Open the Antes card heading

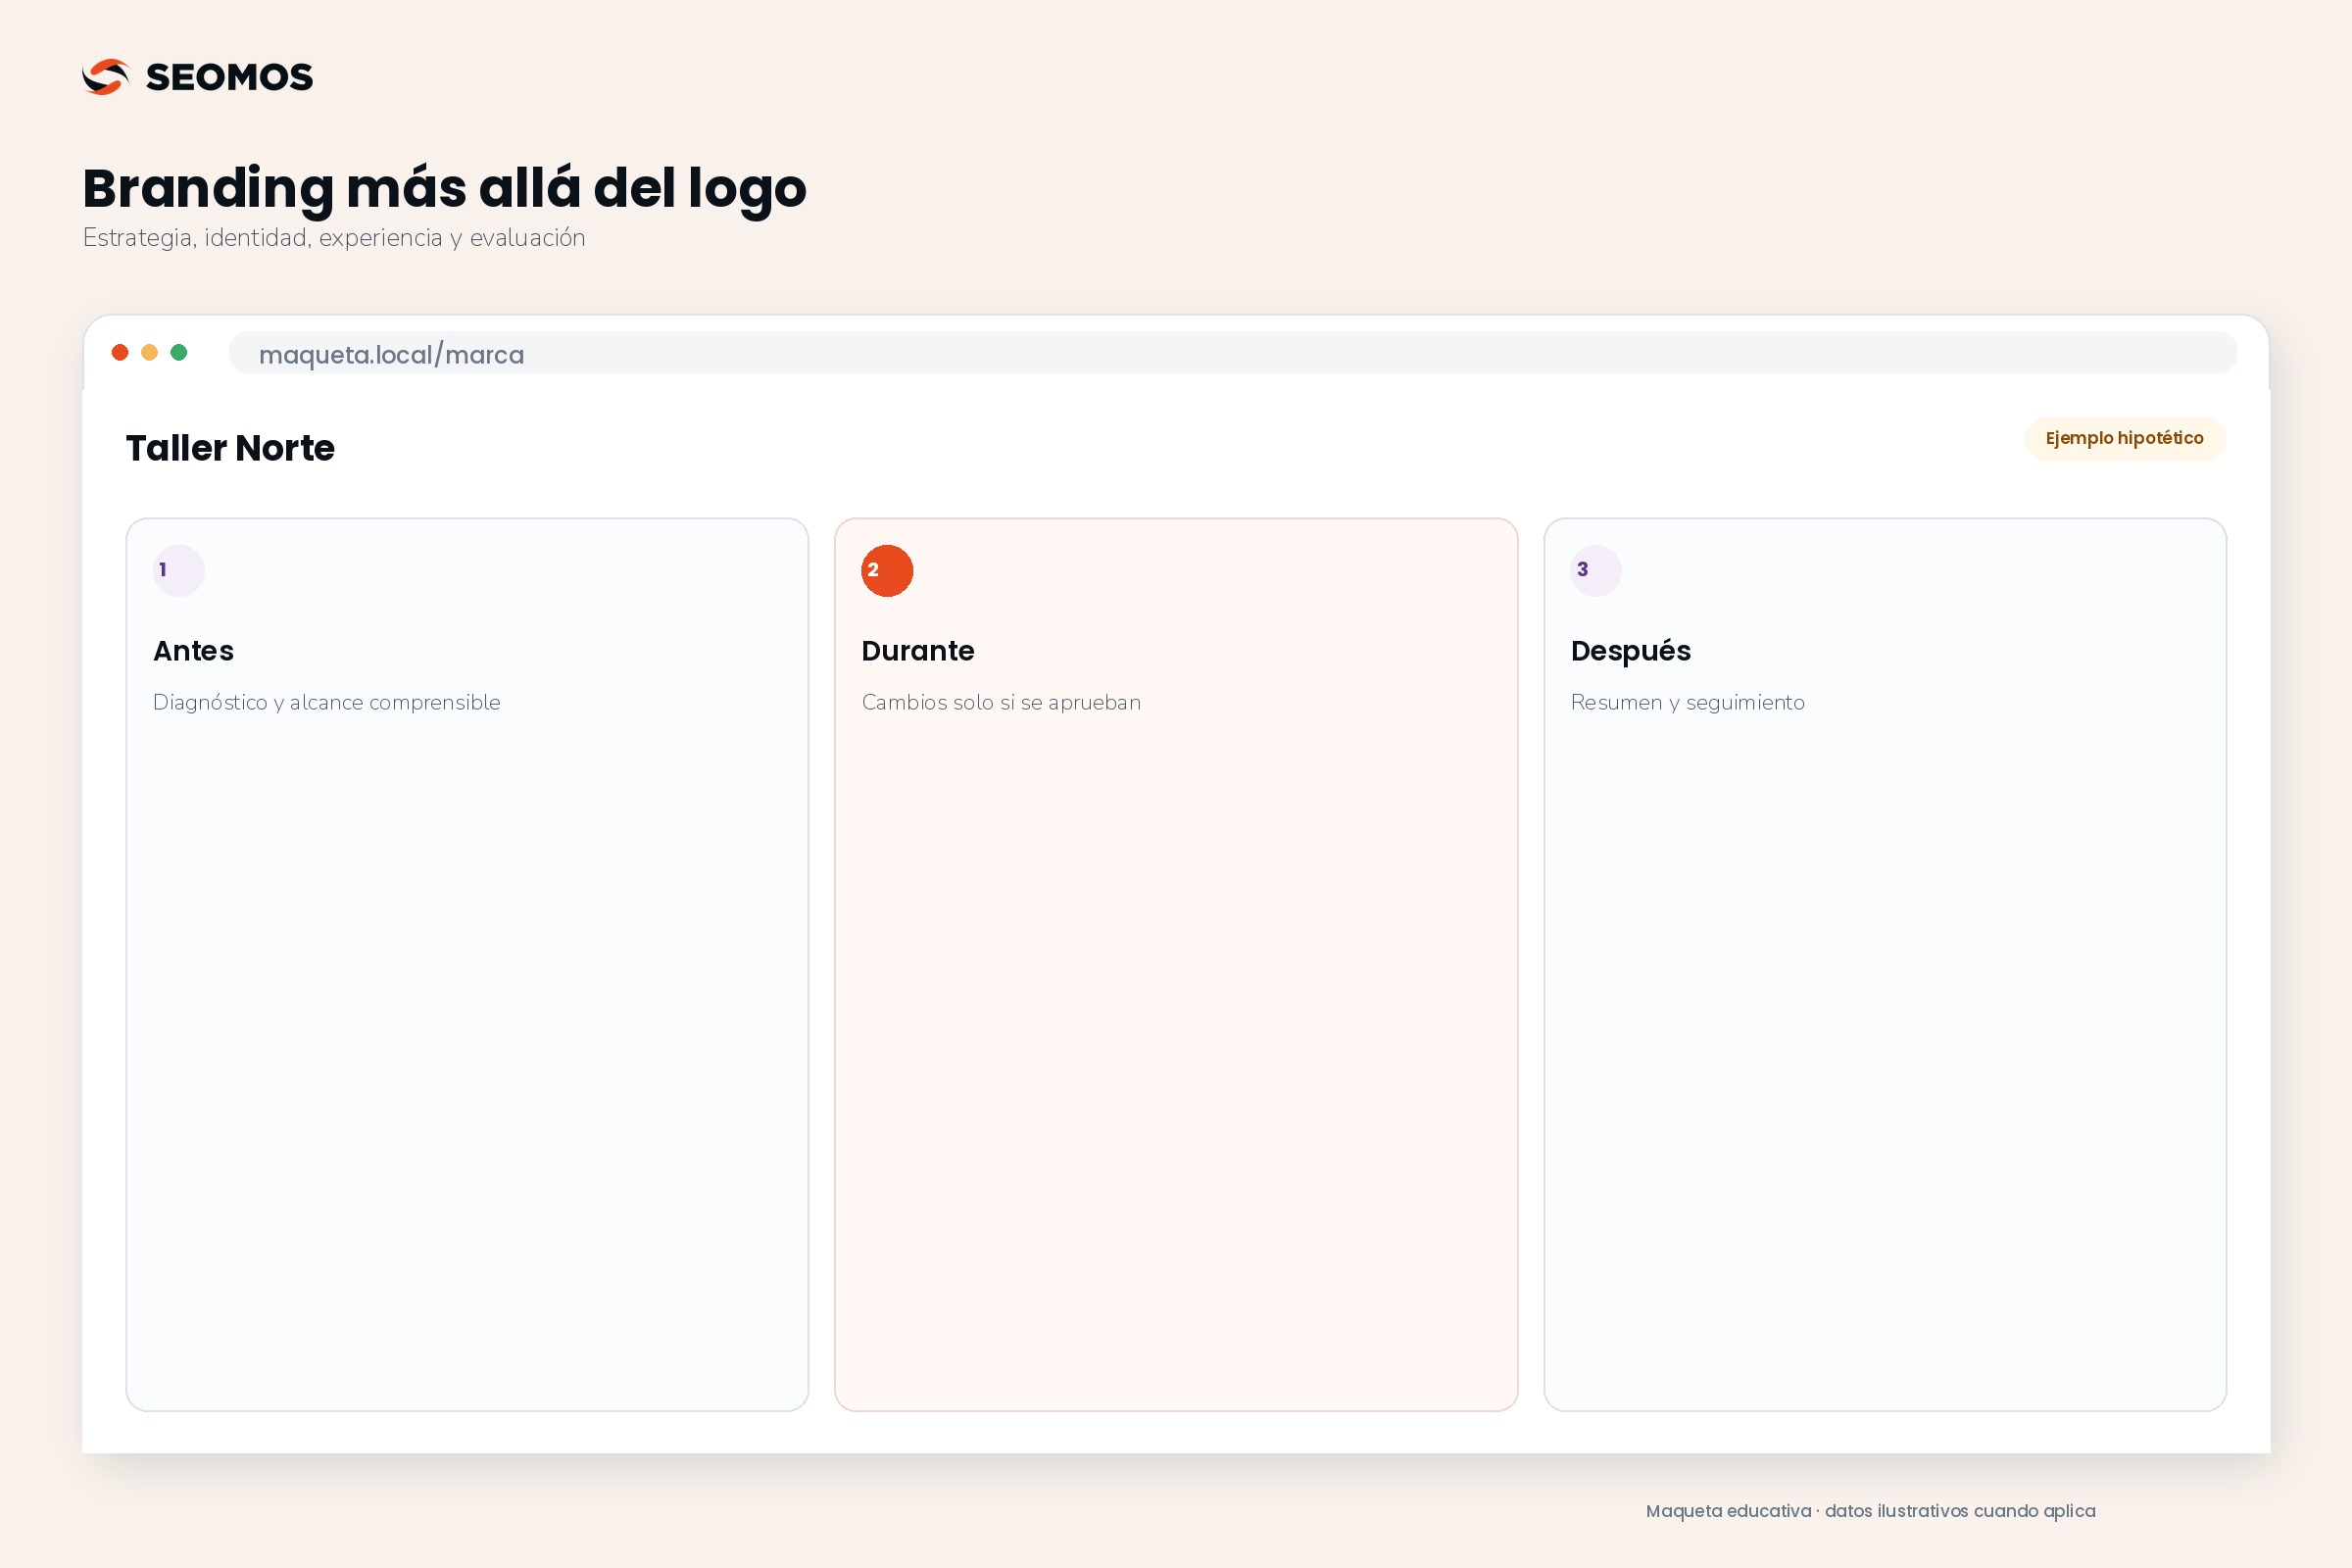click(x=193, y=651)
